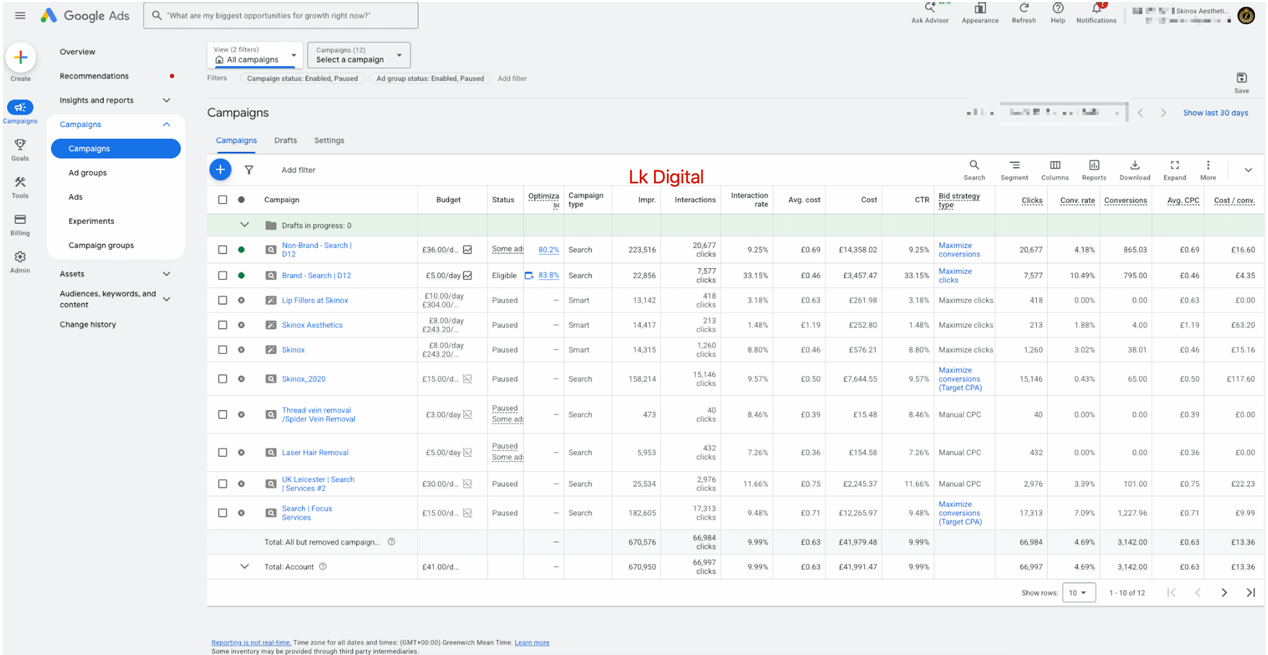
Task: Click the Create plus button
Action: point(21,58)
